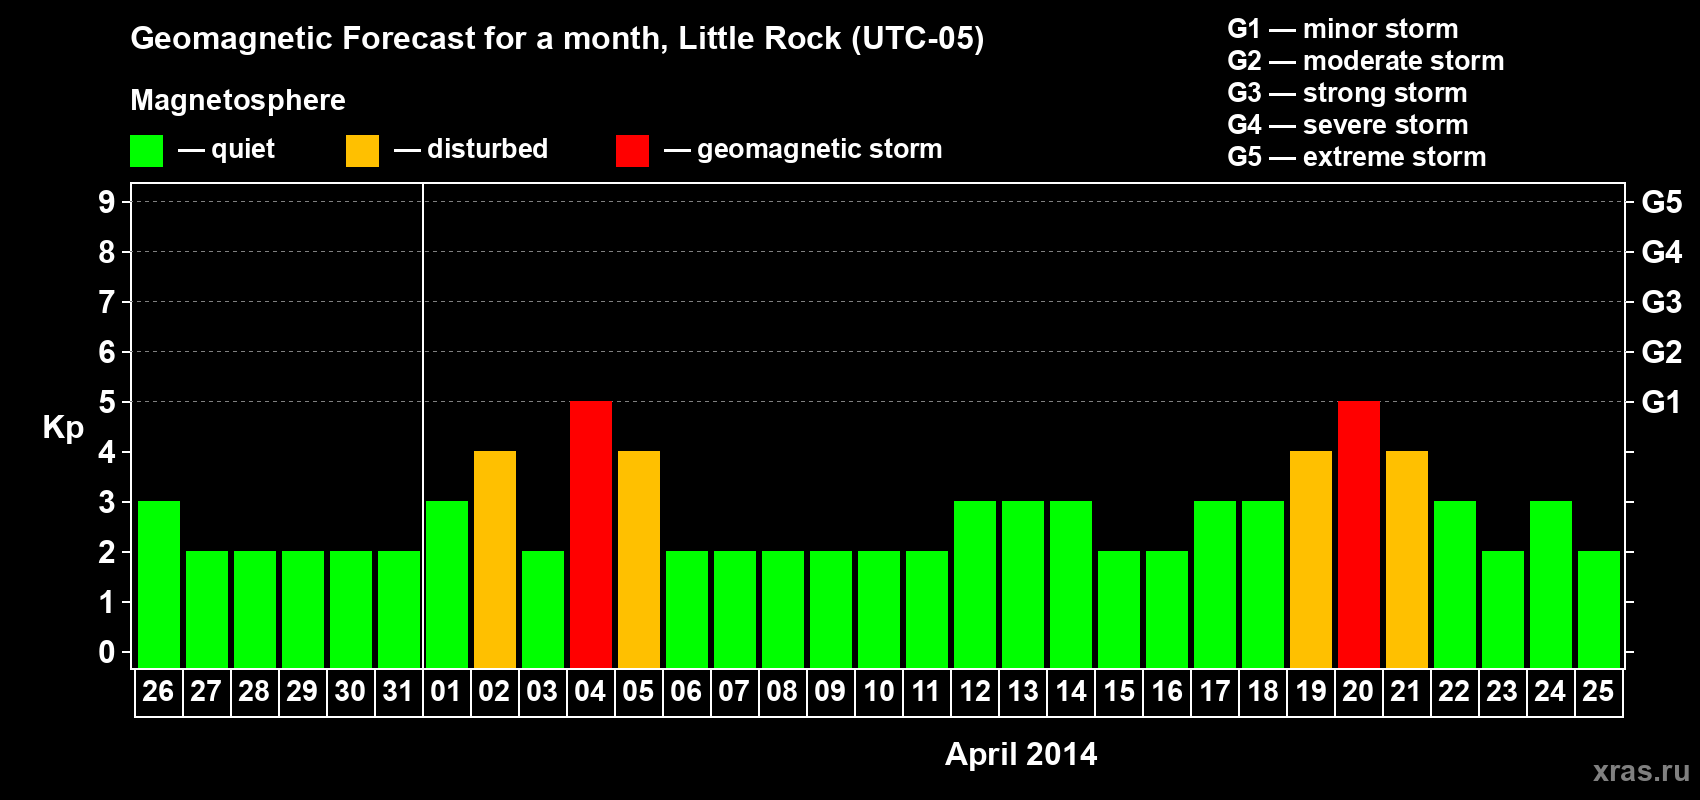Select the green bar for April 25
1700x800 pixels.
click(x=1599, y=609)
